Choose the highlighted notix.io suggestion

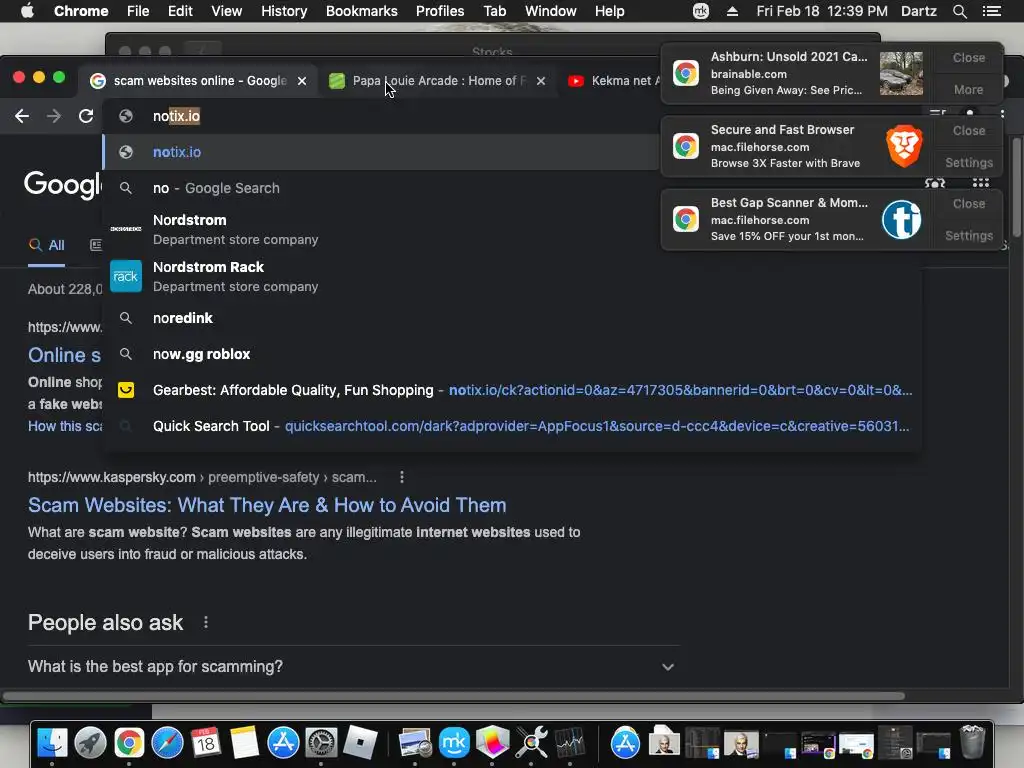coord(382,152)
